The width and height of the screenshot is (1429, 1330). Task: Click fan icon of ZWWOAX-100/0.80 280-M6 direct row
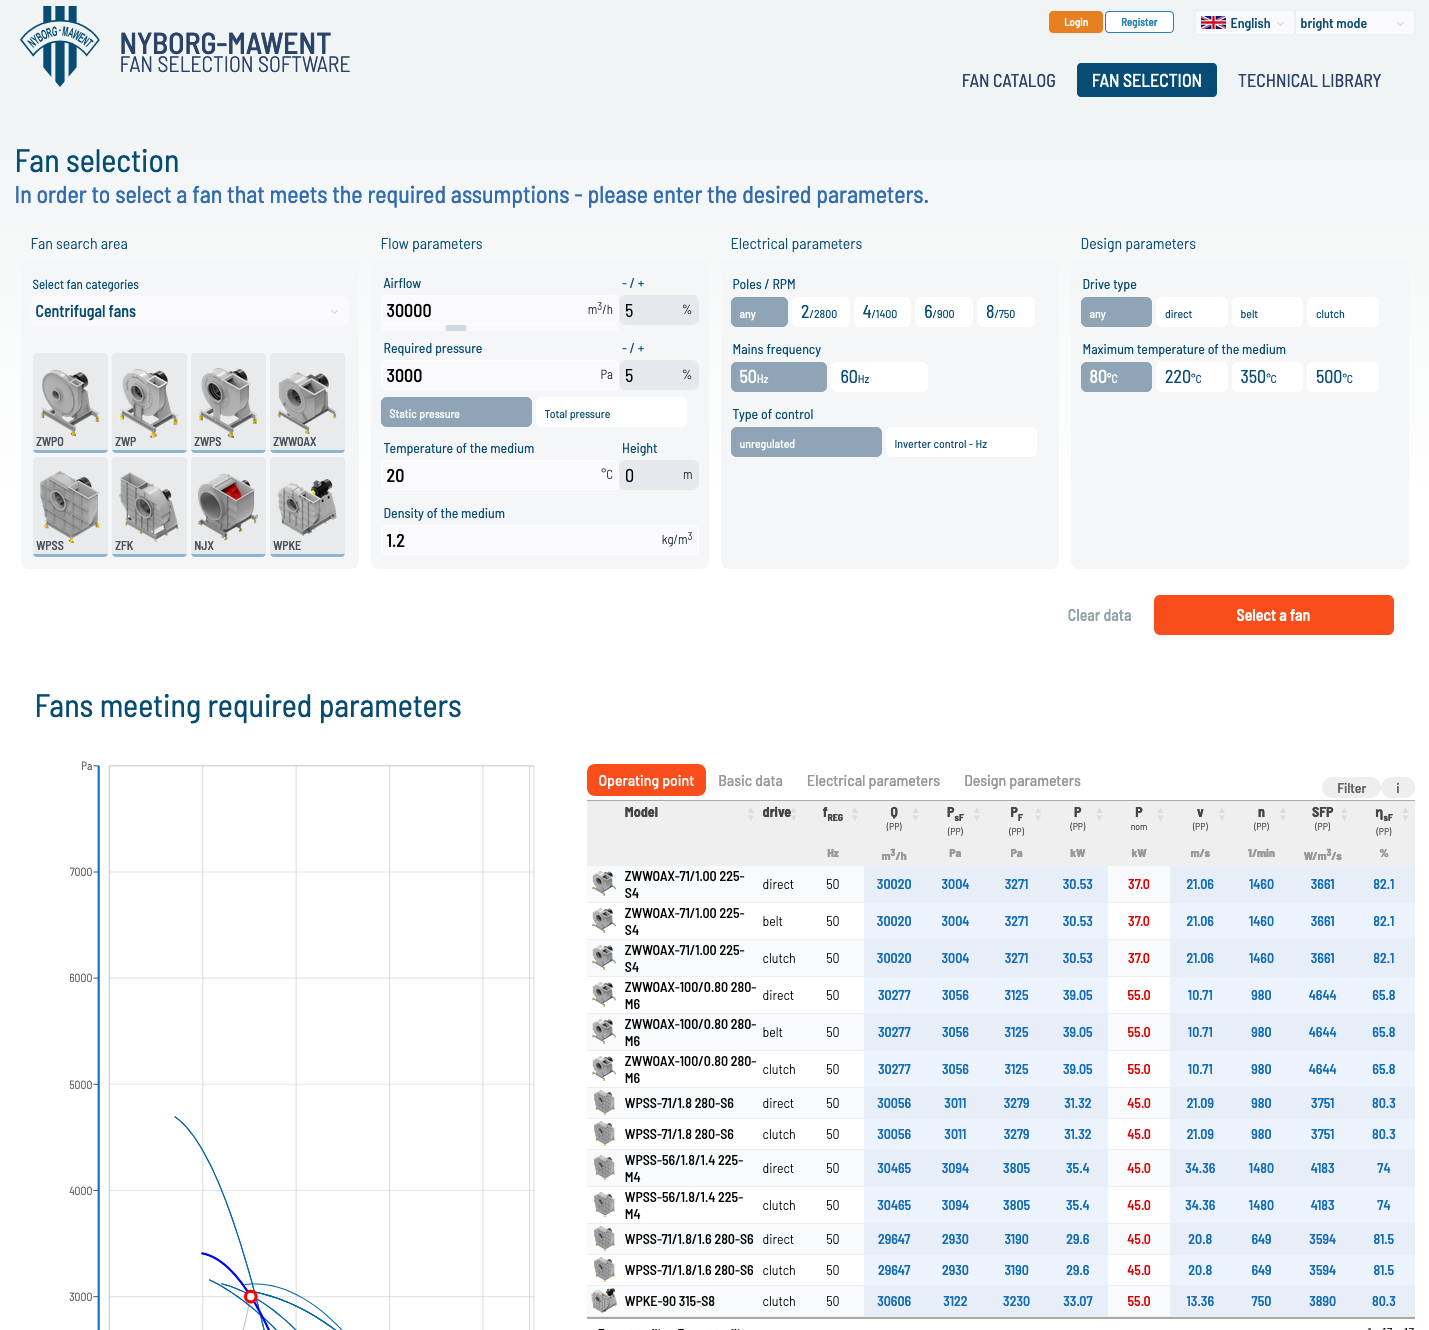point(603,994)
